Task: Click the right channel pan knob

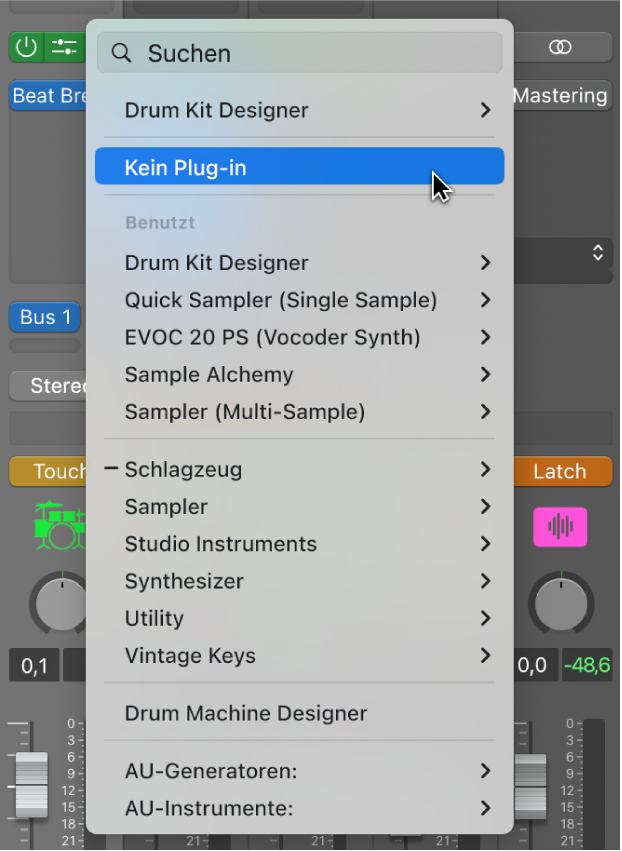Action: point(560,605)
